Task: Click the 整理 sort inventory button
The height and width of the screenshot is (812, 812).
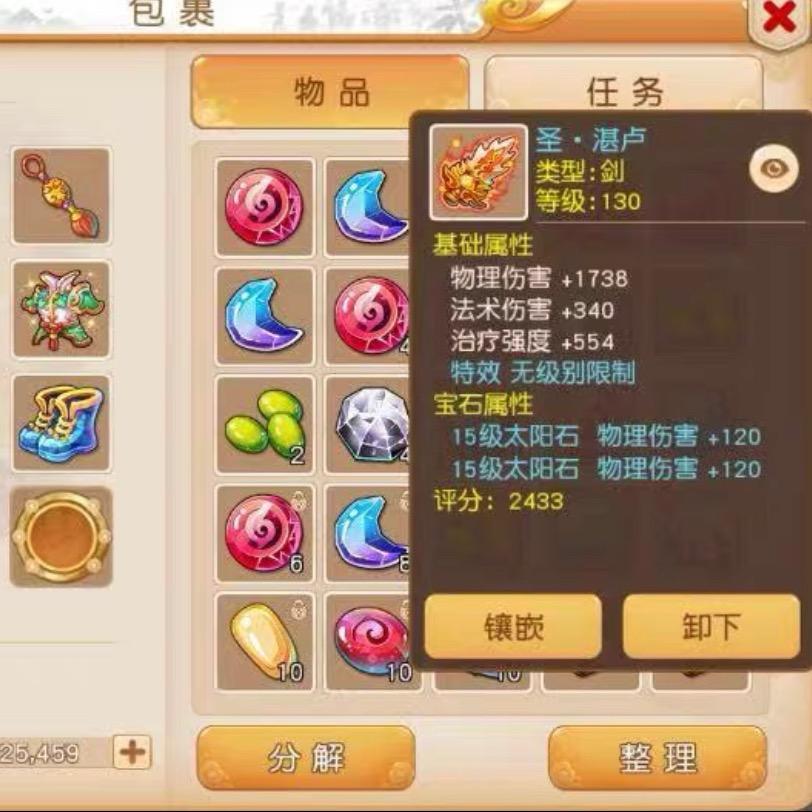Action: click(x=657, y=758)
